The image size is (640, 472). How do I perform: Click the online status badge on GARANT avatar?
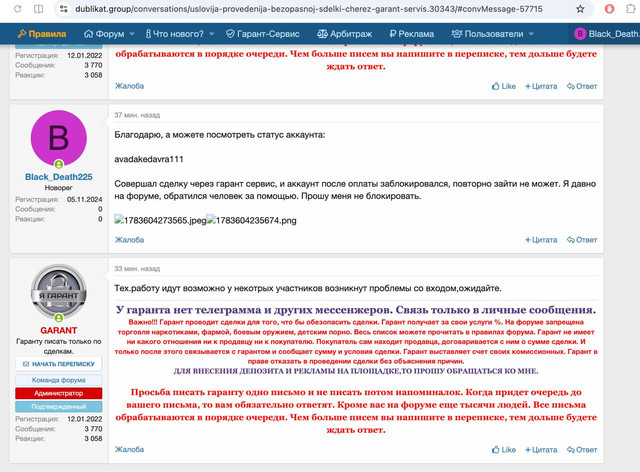pos(59,318)
